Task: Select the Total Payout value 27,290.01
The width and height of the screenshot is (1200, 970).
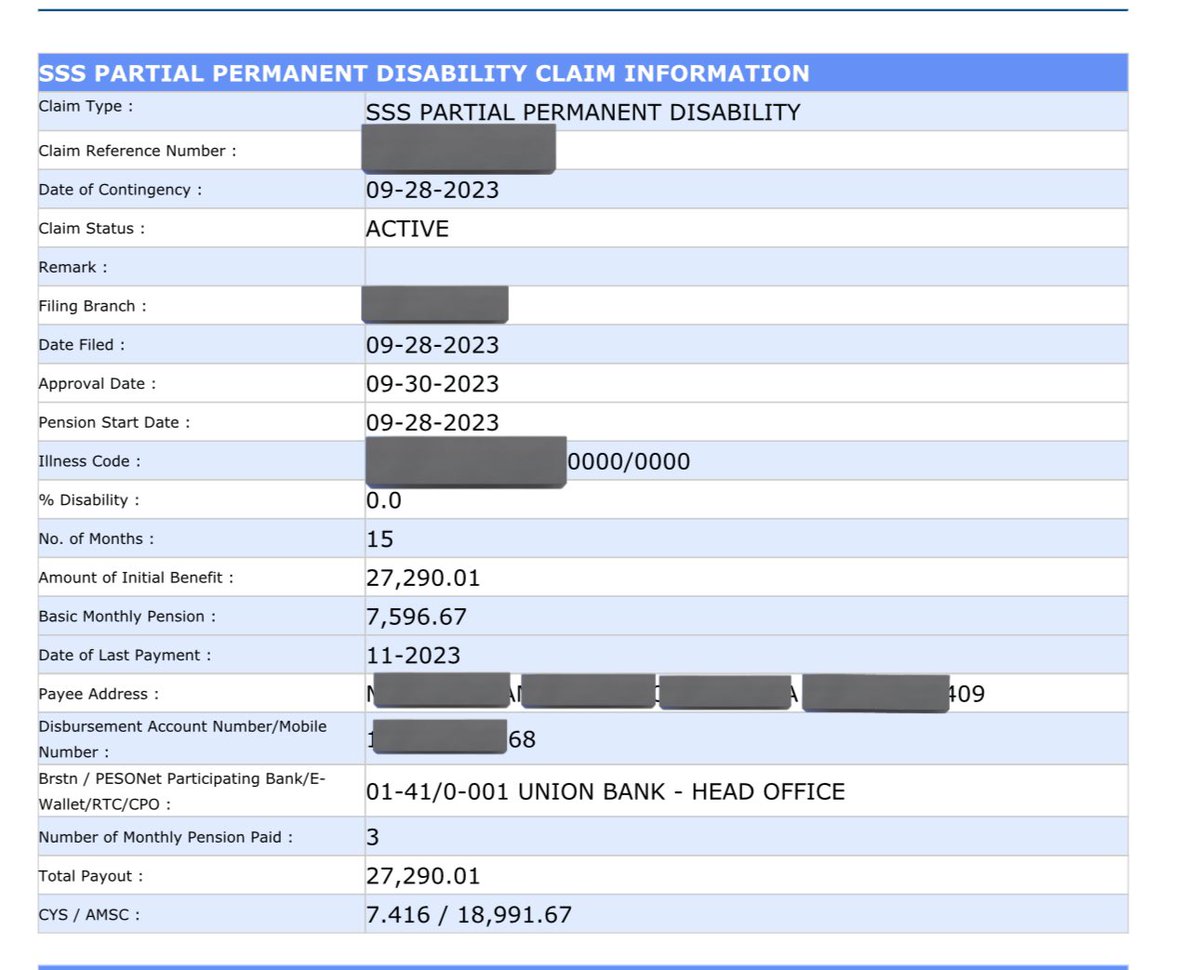Action: coord(423,876)
